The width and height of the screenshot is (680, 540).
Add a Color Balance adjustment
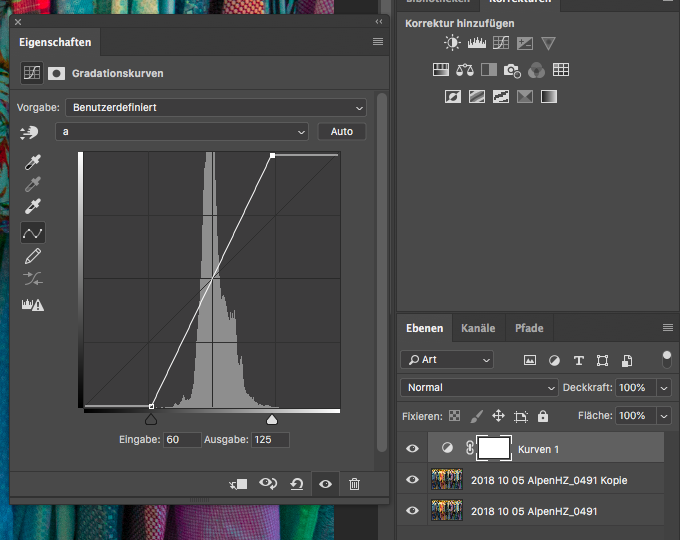(465, 70)
